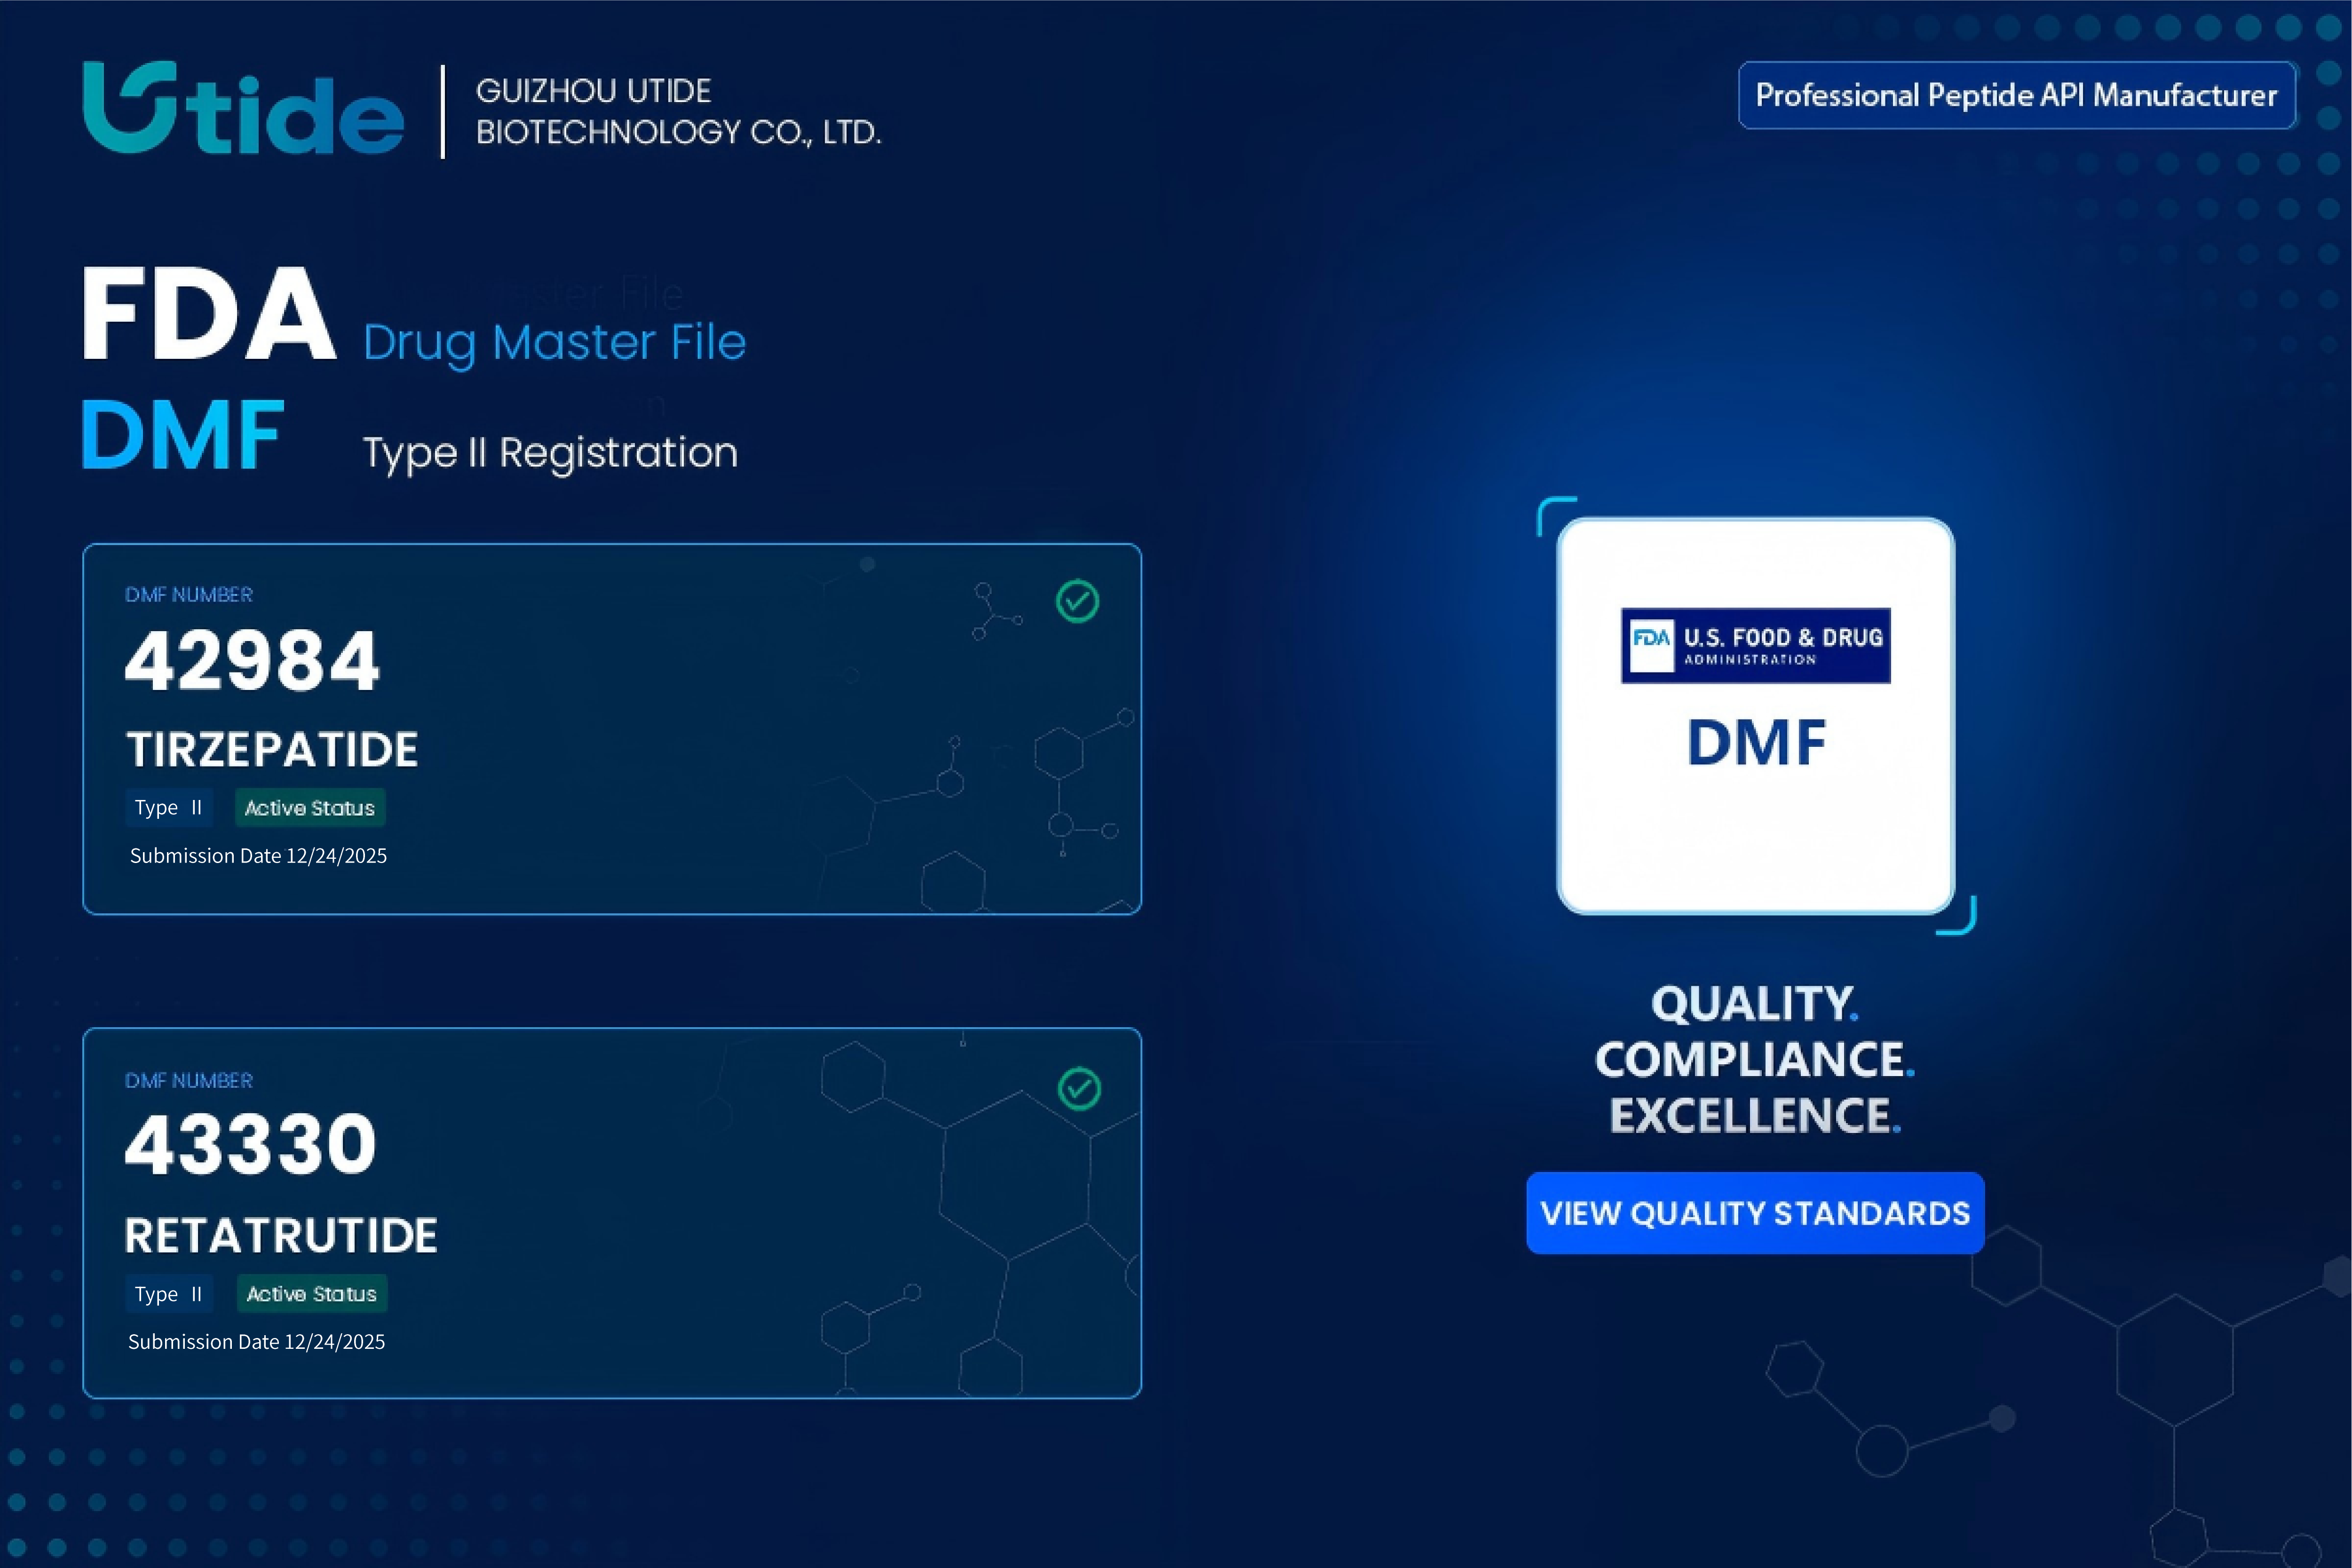2352x1568 pixels.
Task: Select the Active Status tag on Tirzepatide
Action: [x=310, y=808]
